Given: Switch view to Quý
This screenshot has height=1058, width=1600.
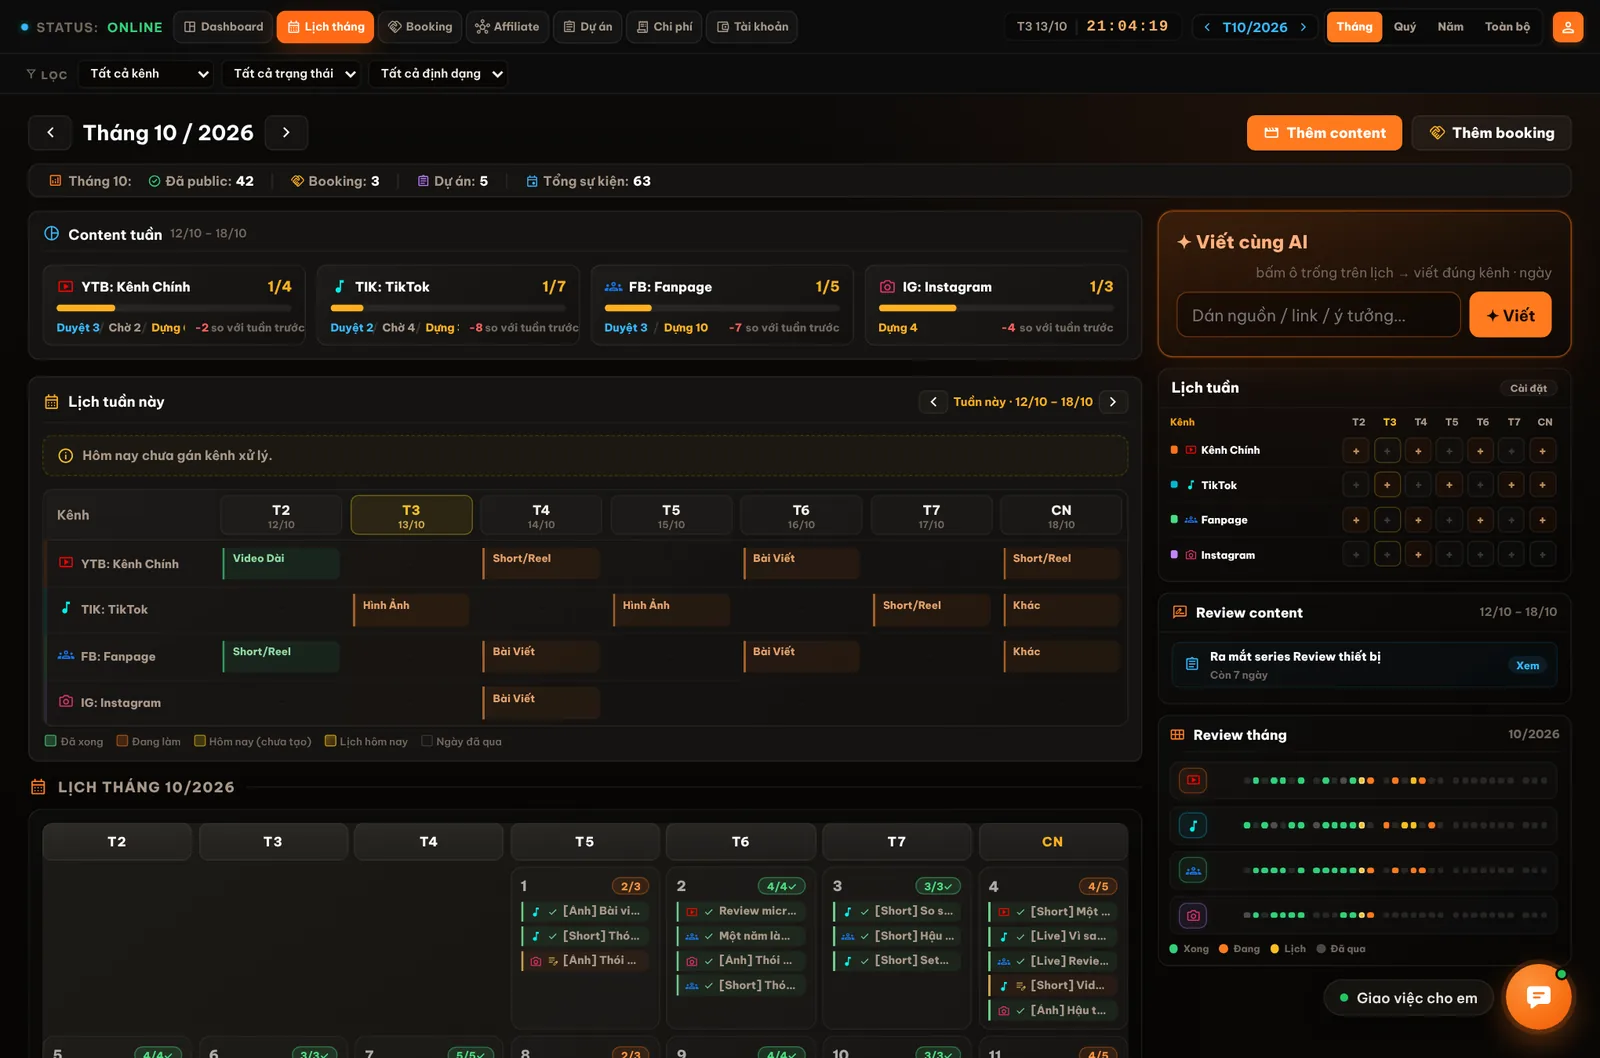Looking at the screenshot, I should 1404,27.
